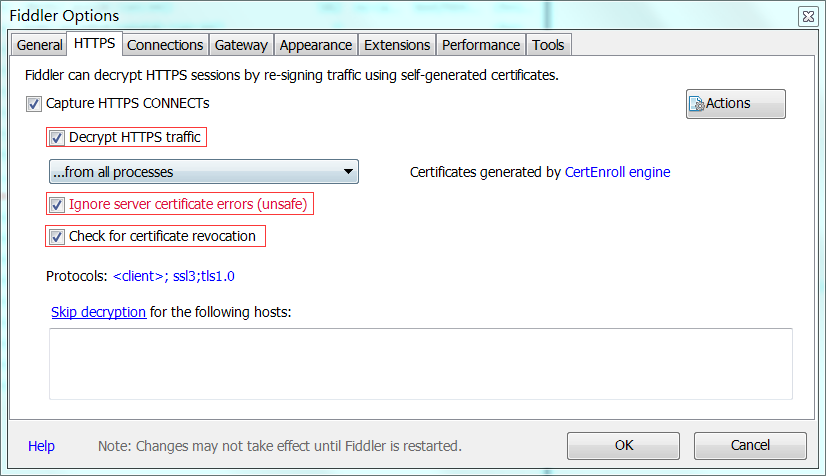826x476 pixels.
Task: Open the '...from all processes' dropdown
Action: coord(204,172)
